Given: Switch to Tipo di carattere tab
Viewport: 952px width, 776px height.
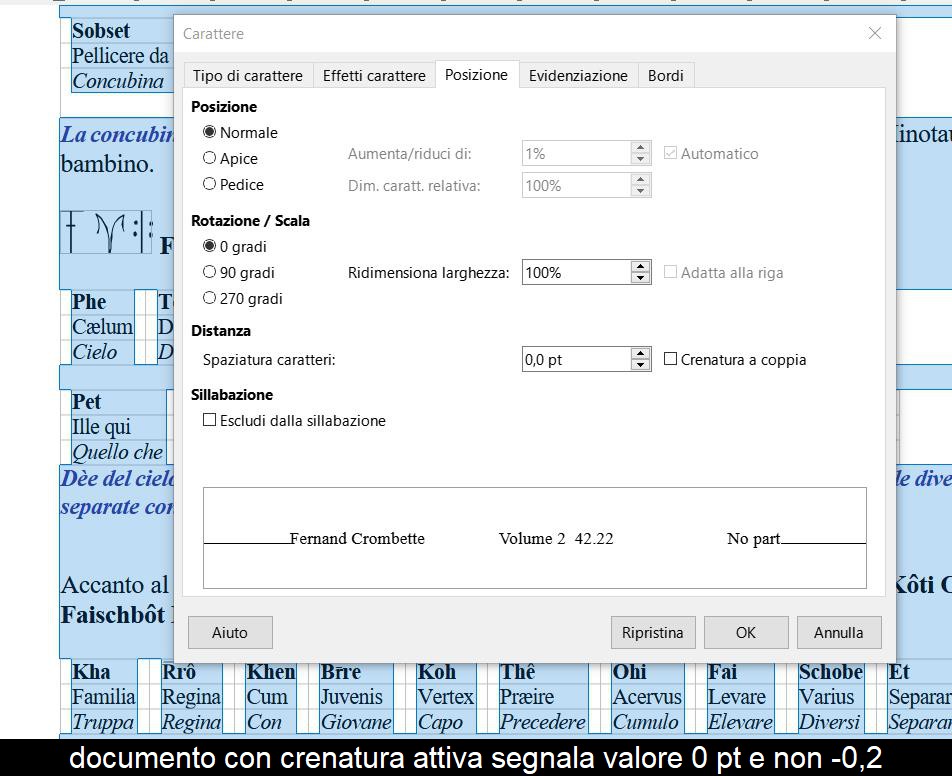Looking at the screenshot, I should (x=248, y=76).
